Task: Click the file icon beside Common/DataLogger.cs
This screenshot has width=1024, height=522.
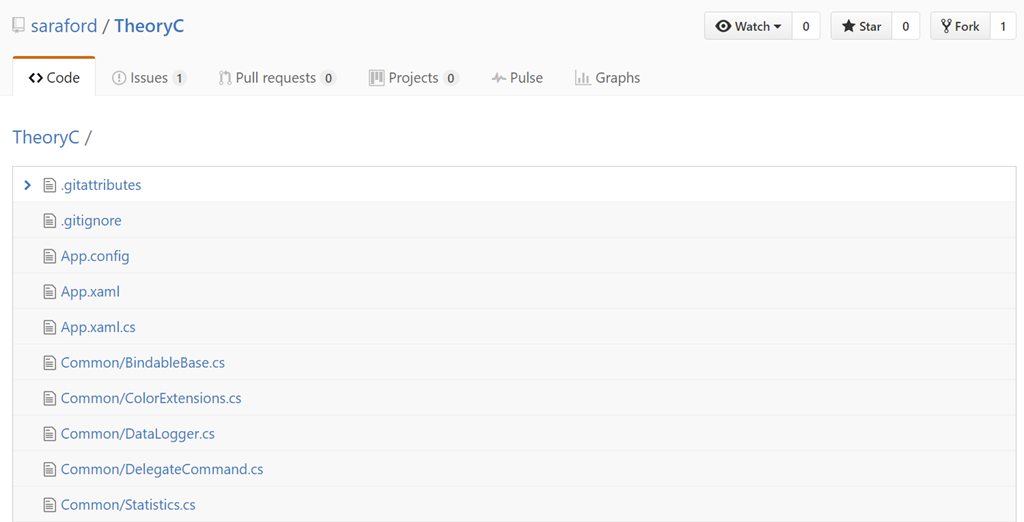Action: (x=49, y=434)
